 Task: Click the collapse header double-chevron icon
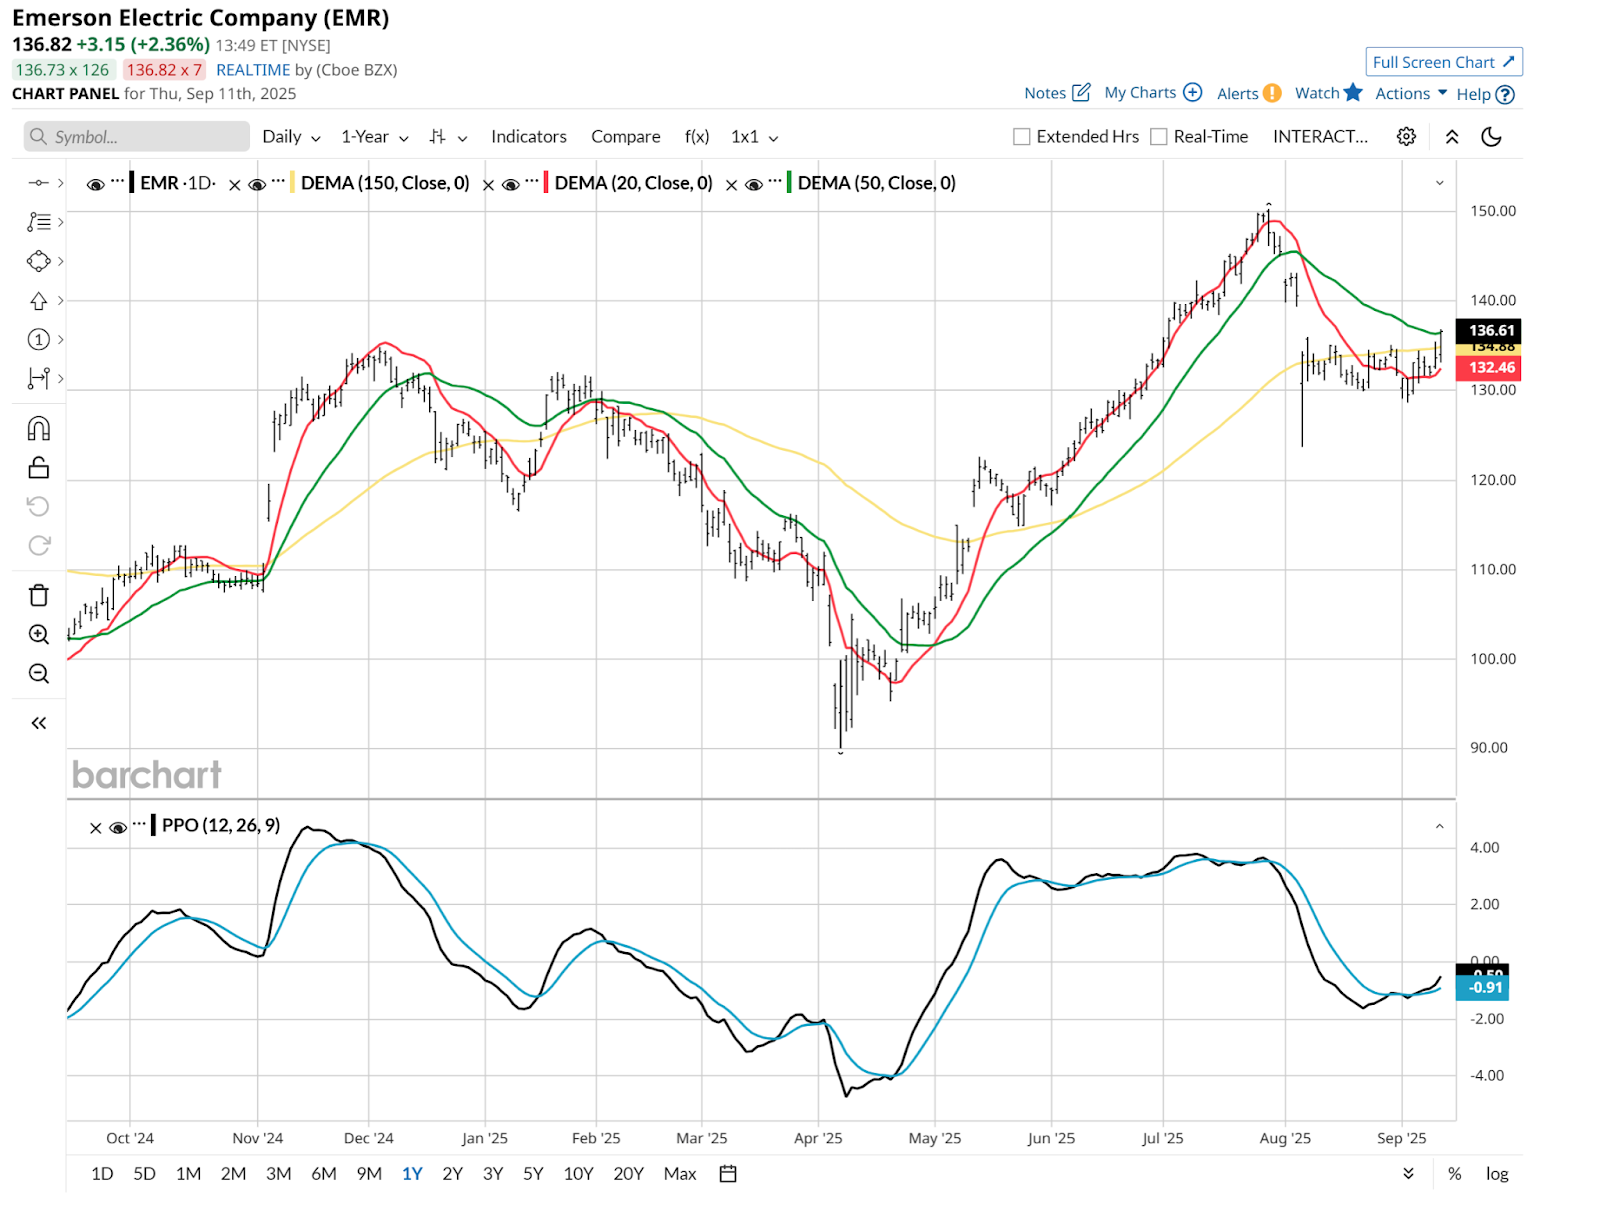click(1452, 137)
